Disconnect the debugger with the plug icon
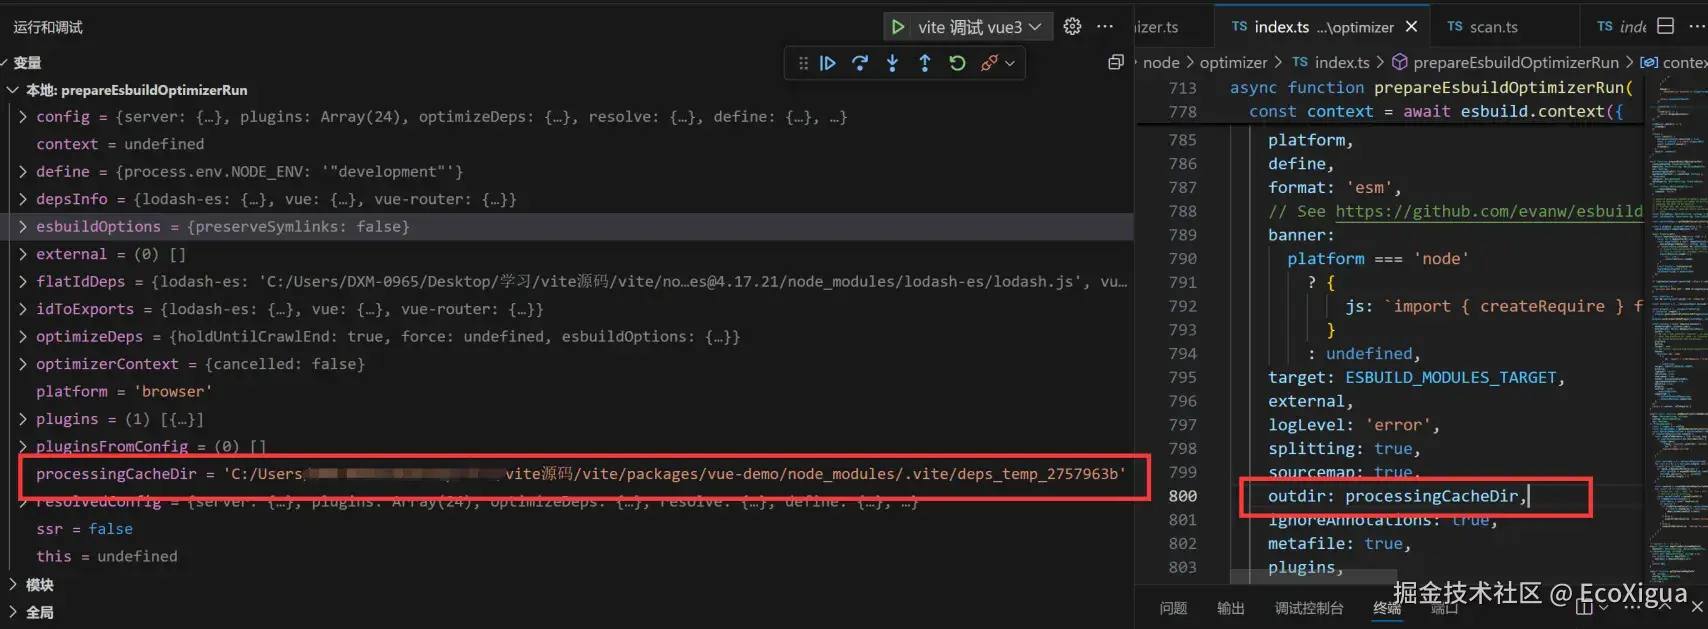Screen dimensions: 1708x629 [x=989, y=63]
